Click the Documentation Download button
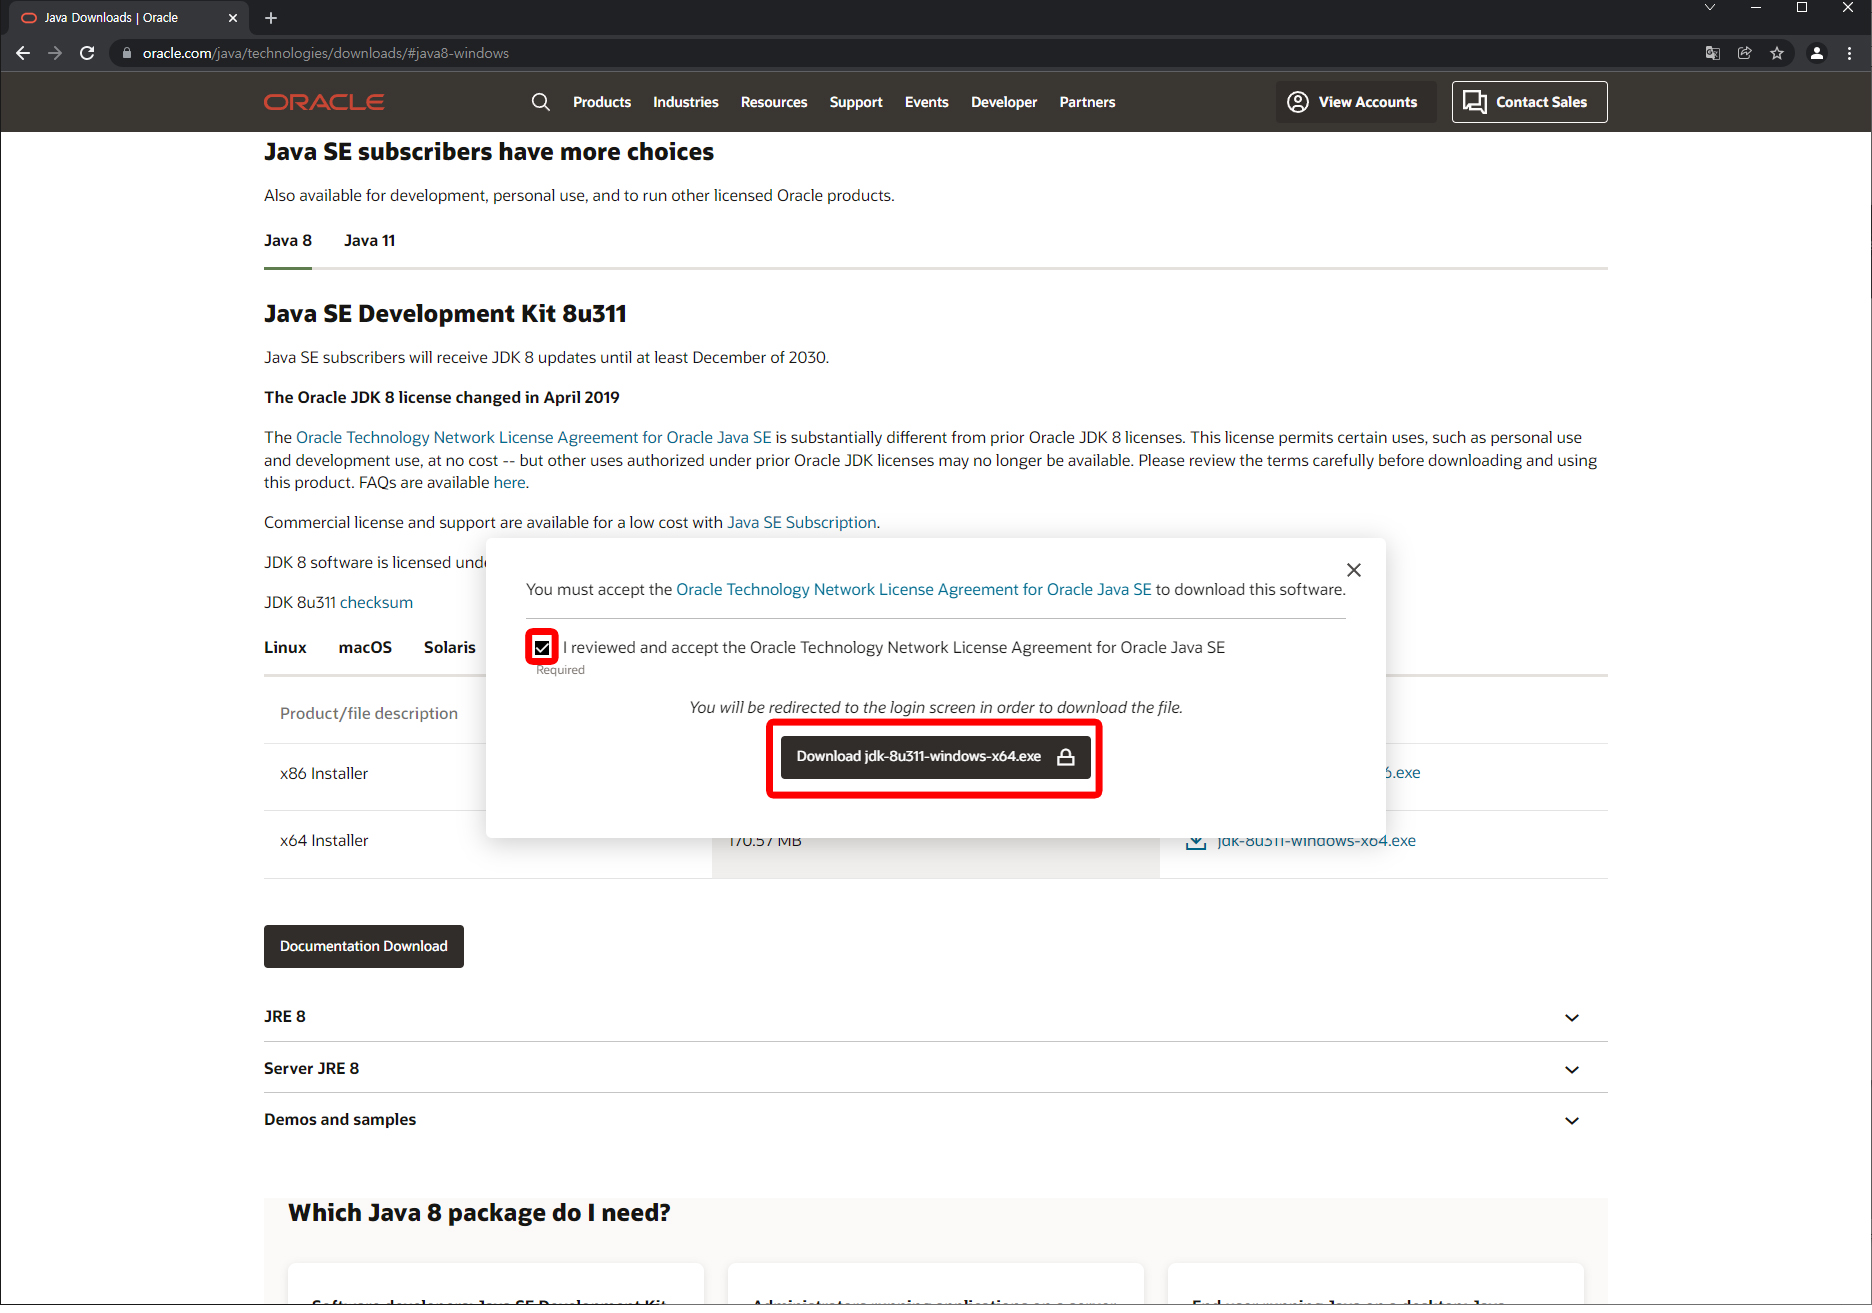 coord(364,947)
